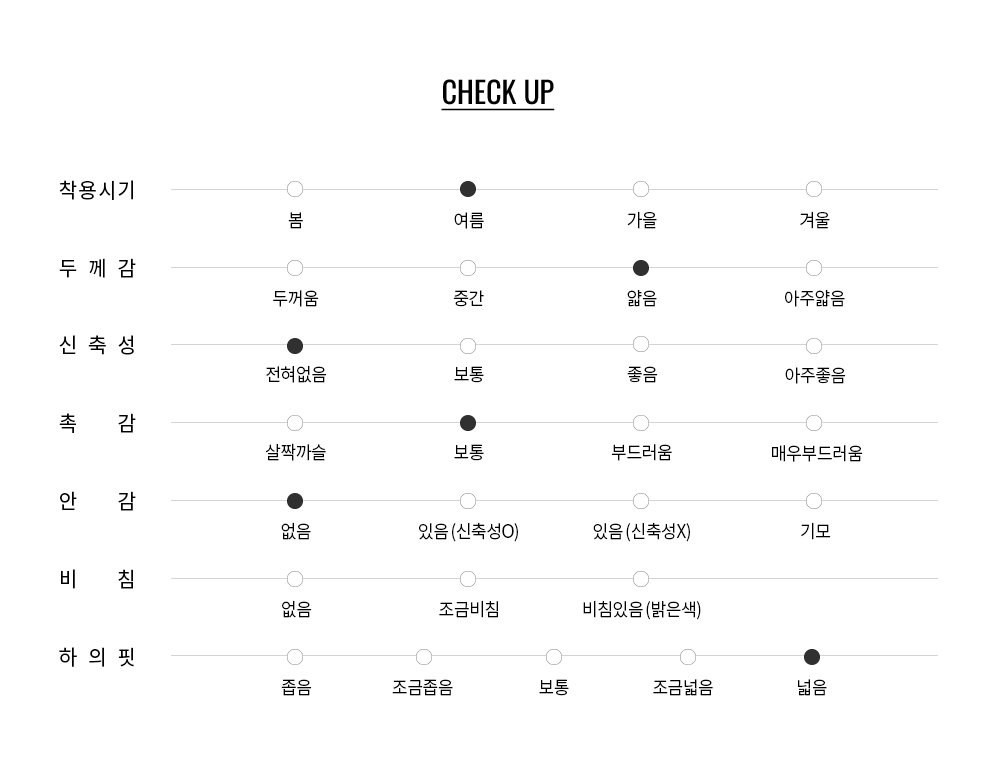Pick 조금비침 on the 비침 row
1000x777 pixels.
[468, 579]
